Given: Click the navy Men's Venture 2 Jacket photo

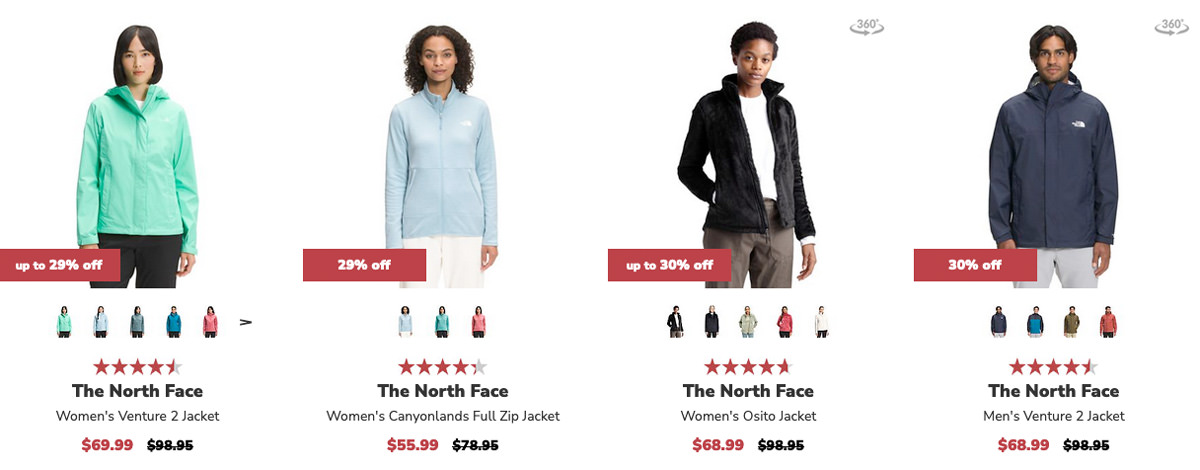Looking at the screenshot, I should pos(1053,150).
